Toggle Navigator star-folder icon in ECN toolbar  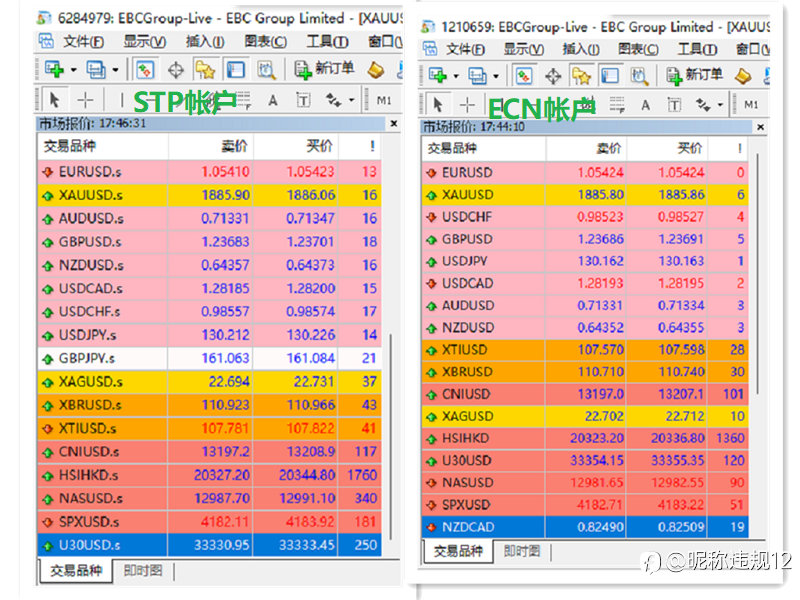tap(581, 76)
